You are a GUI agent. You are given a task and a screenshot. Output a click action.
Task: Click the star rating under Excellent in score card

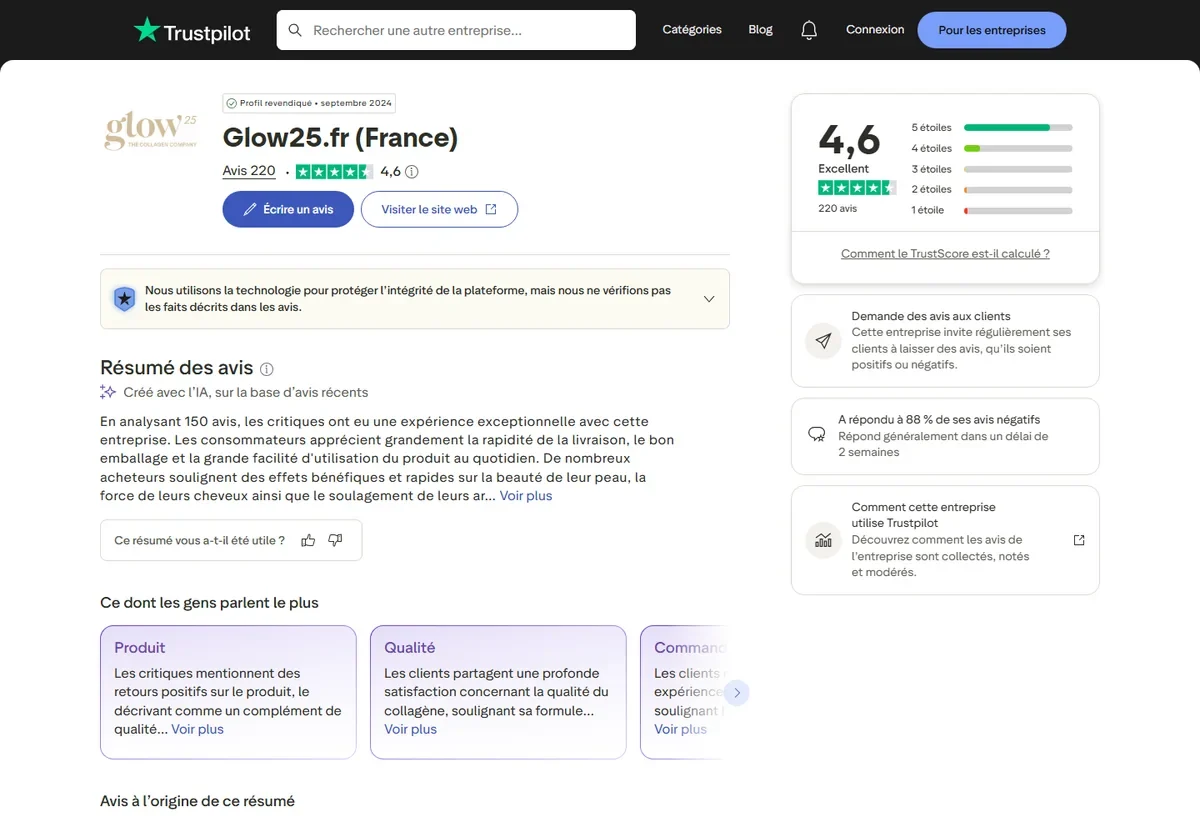point(857,188)
